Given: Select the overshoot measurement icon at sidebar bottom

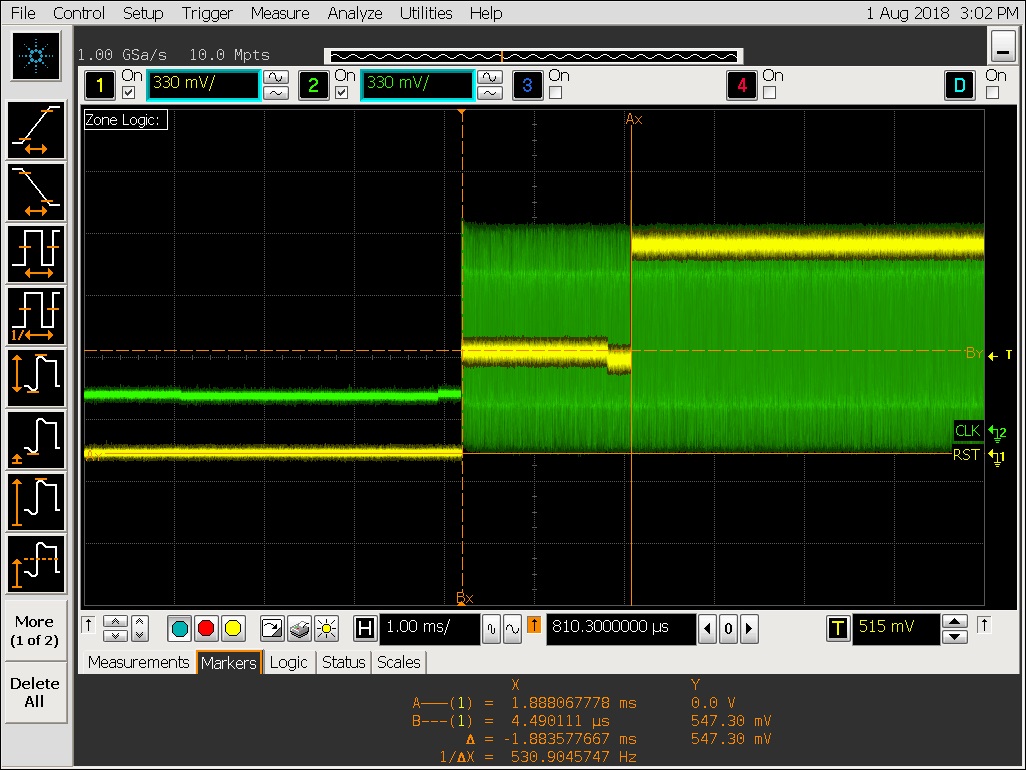Looking at the screenshot, I should coord(36,564).
